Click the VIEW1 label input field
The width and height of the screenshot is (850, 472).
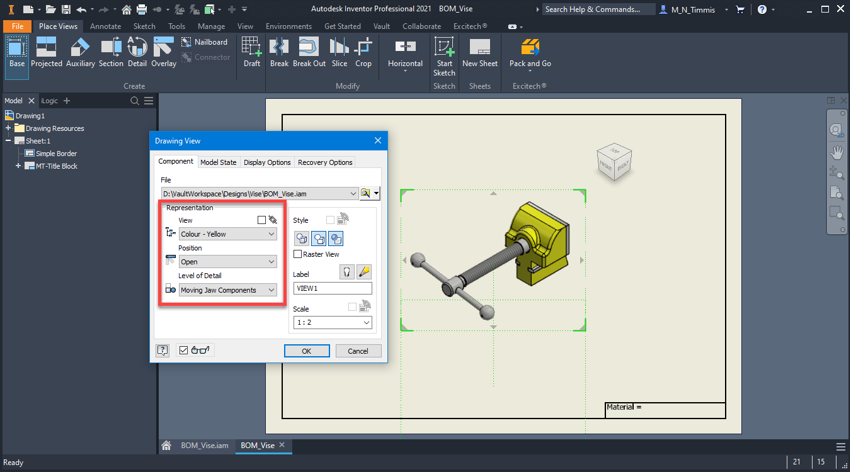point(332,288)
